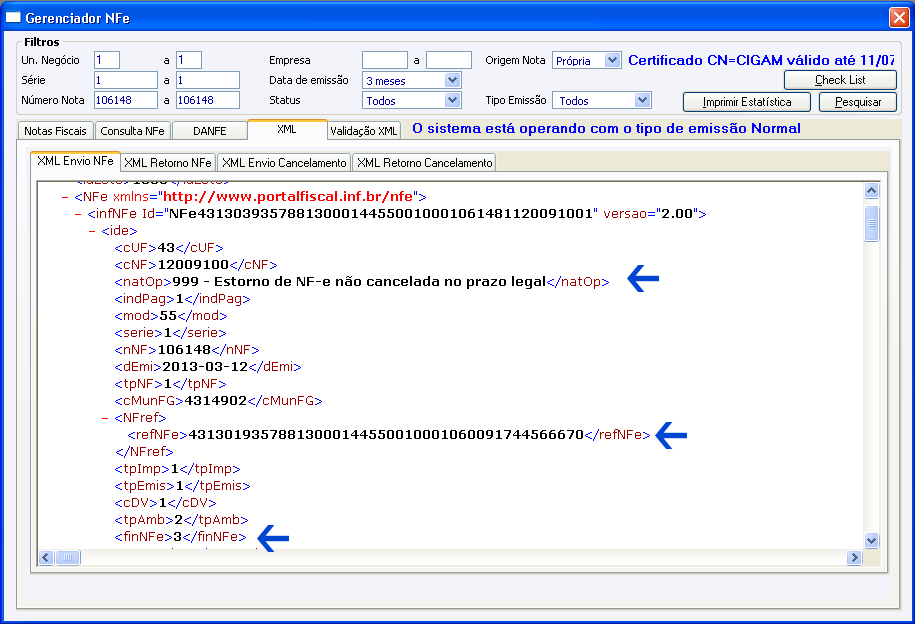Screen dimensions: 915x624
Task: Click the finNFe value 3 line
Action: pos(180,536)
